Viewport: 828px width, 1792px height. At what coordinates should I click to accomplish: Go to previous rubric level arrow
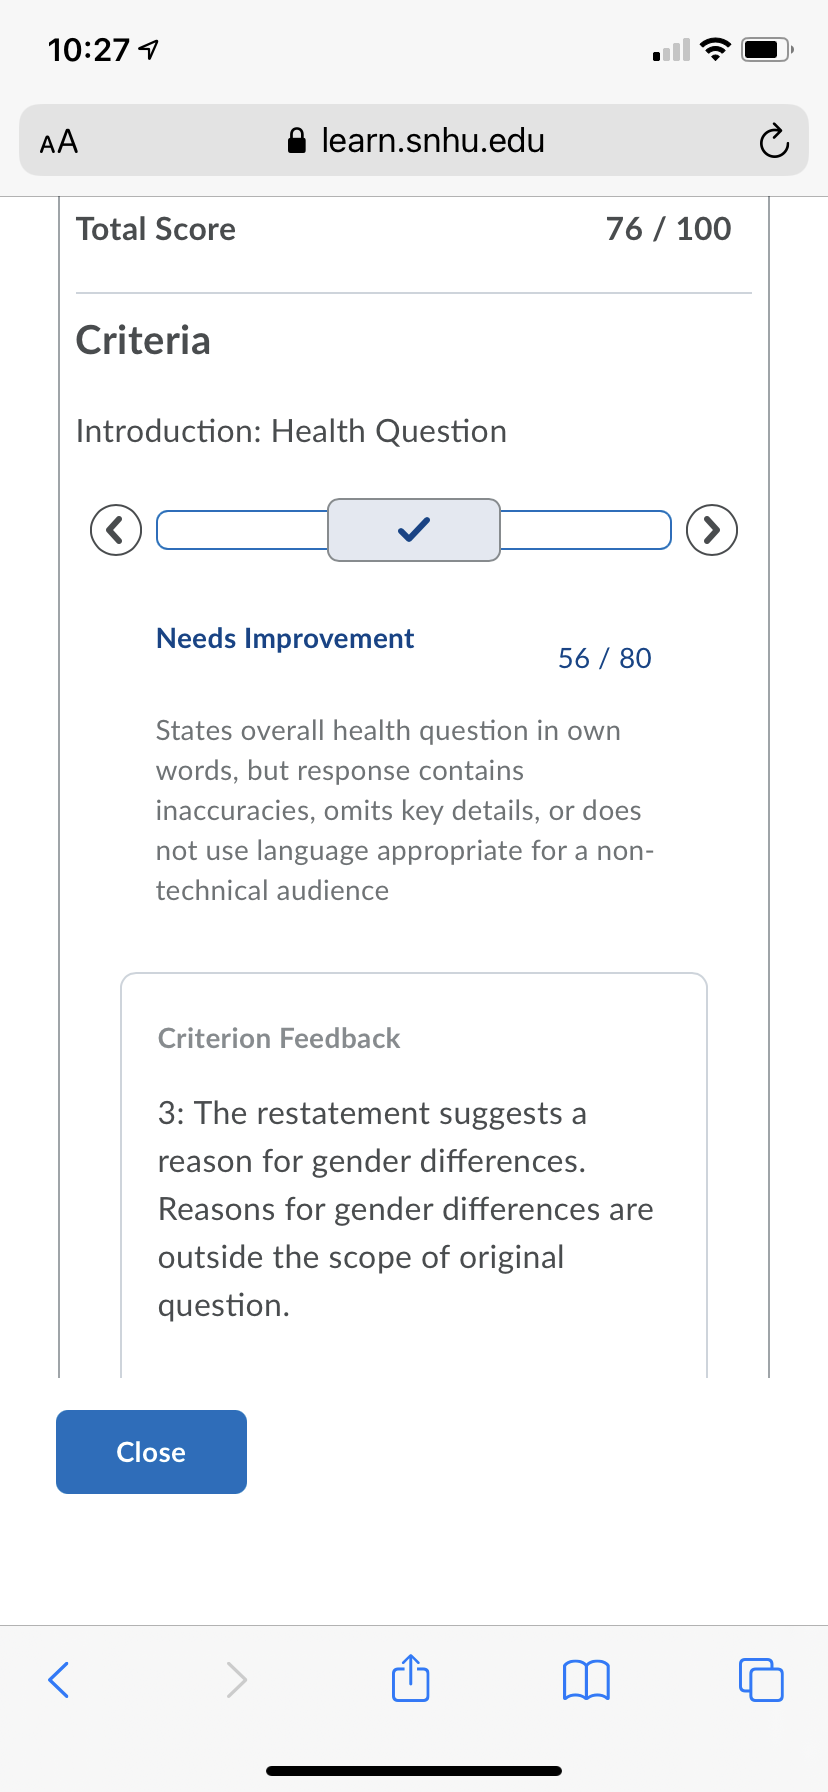(116, 530)
